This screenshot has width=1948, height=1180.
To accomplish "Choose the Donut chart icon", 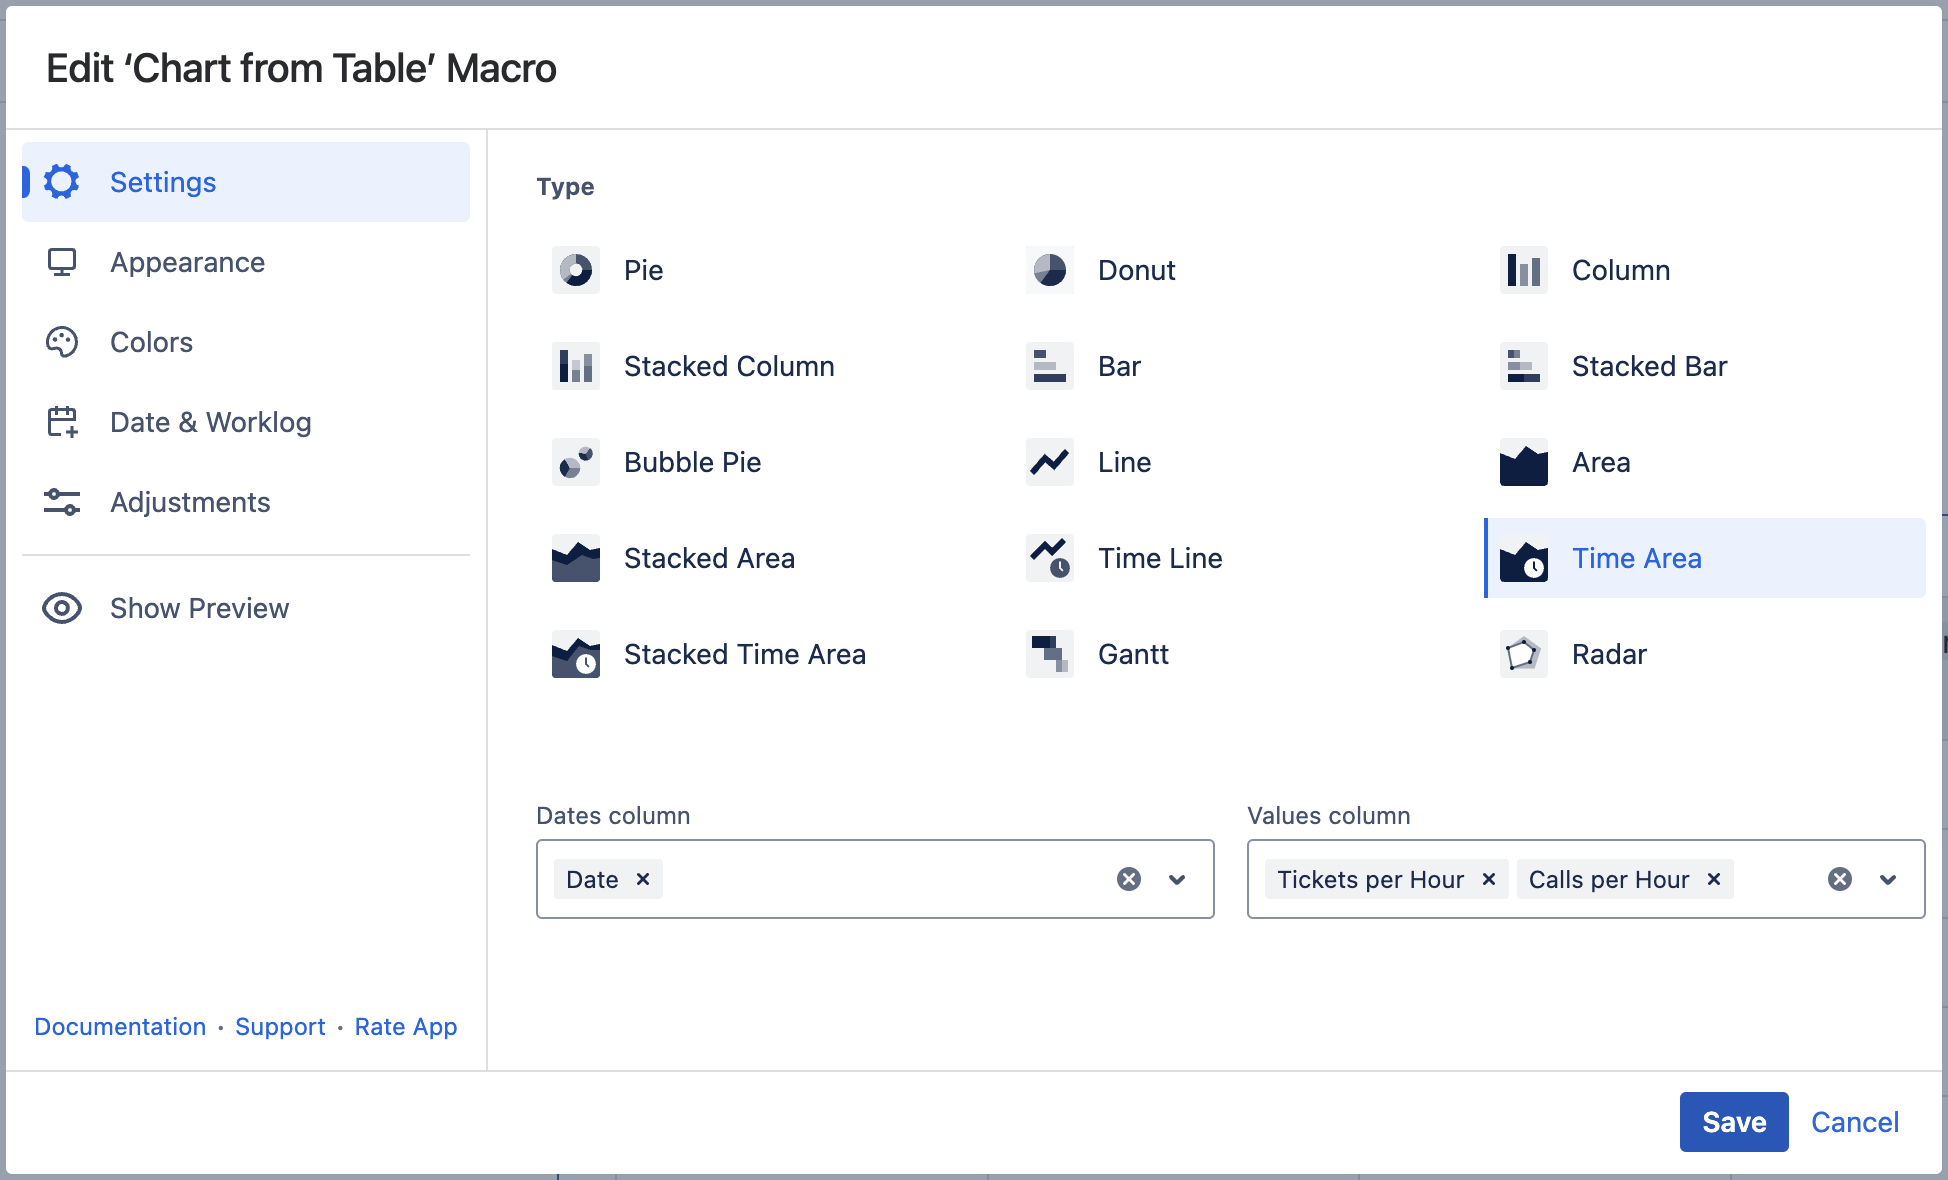I will (x=1050, y=270).
